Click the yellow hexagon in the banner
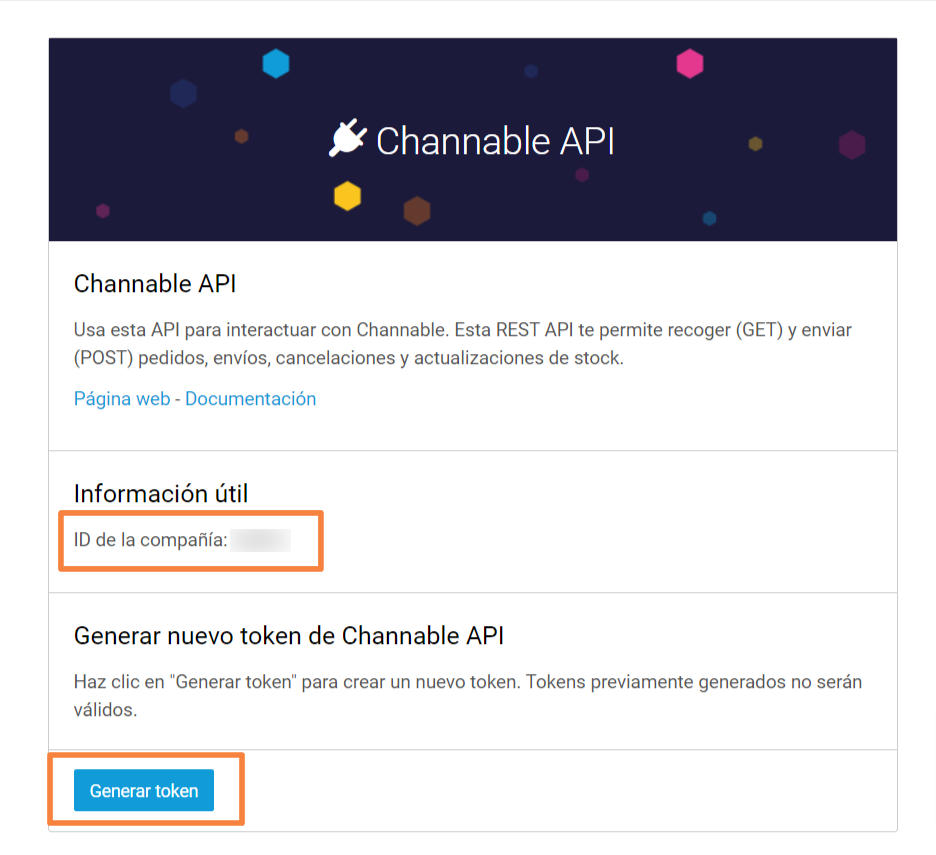 (347, 196)
